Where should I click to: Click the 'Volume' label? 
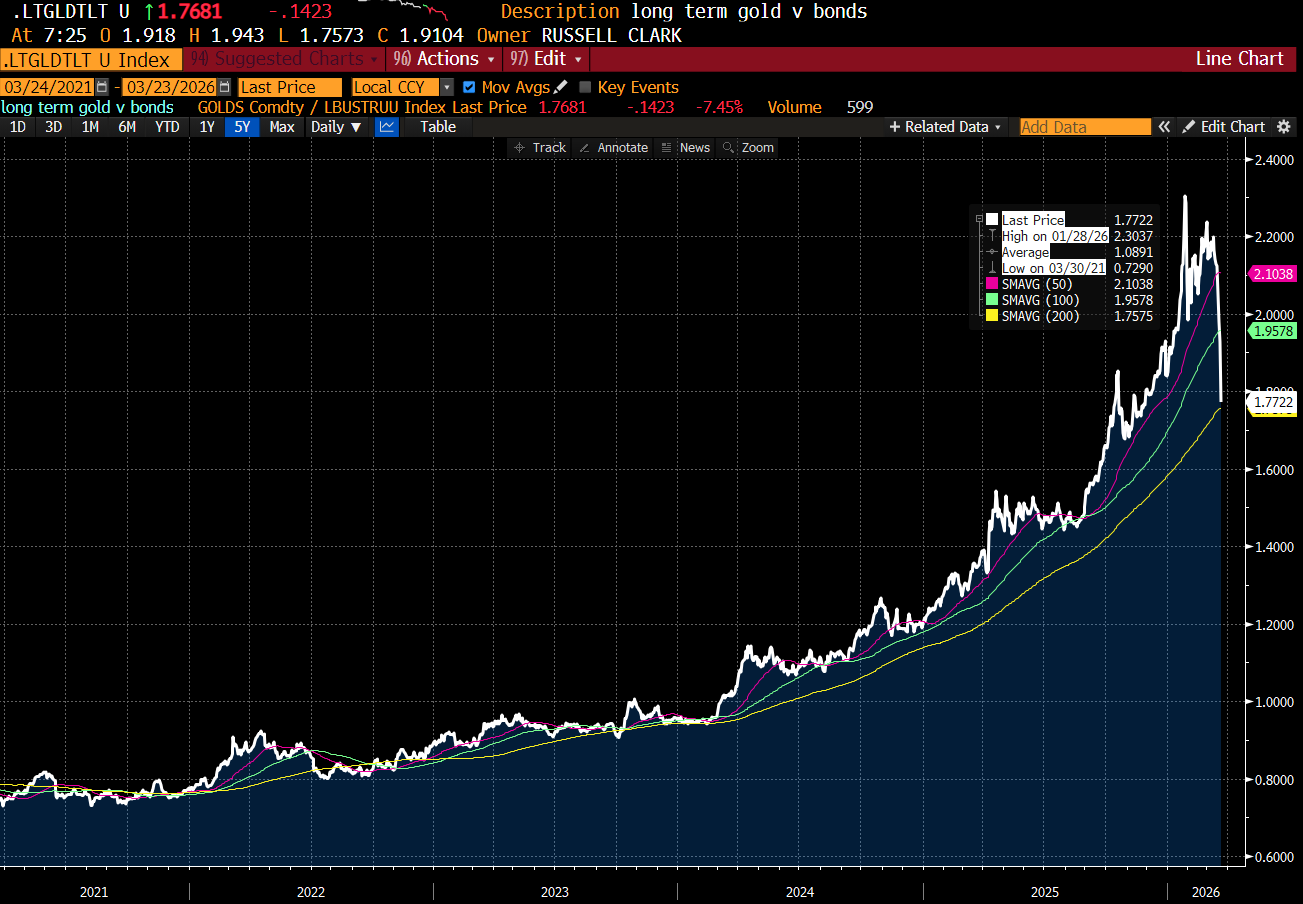click(x=794, y=107)
